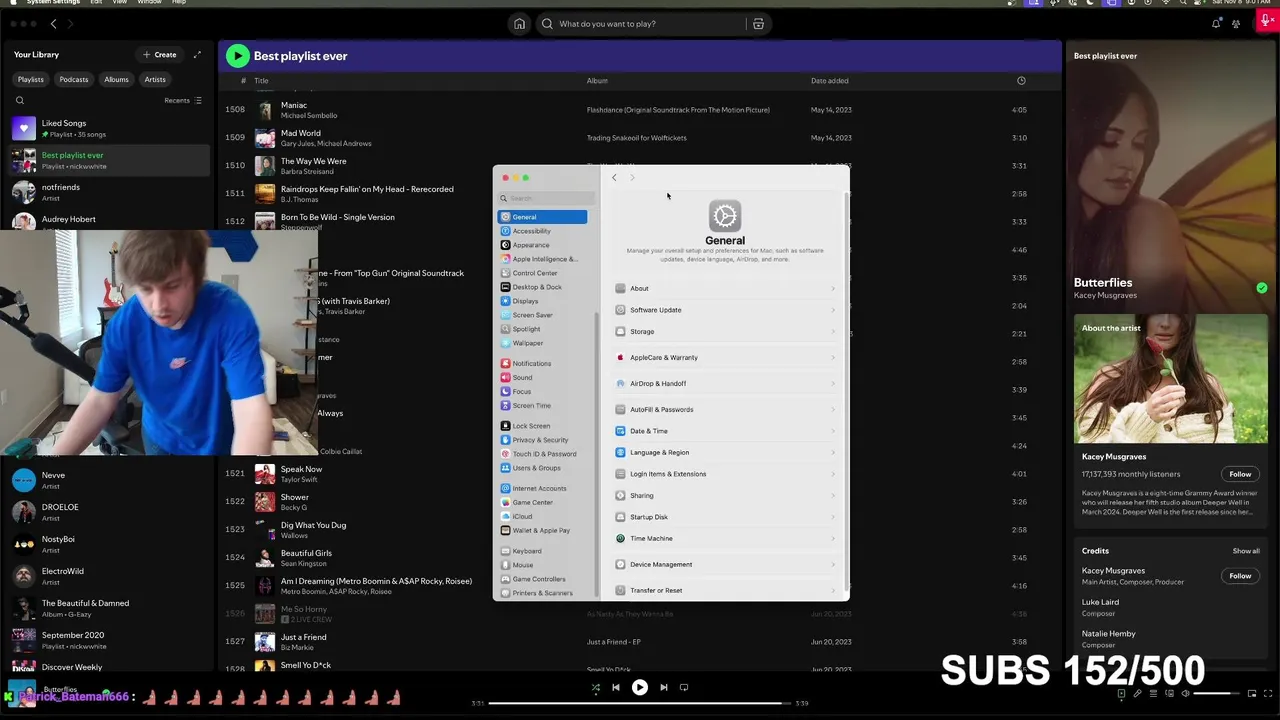
Task: Open the lyrics microphone icon
Action: click(1137, 693)
